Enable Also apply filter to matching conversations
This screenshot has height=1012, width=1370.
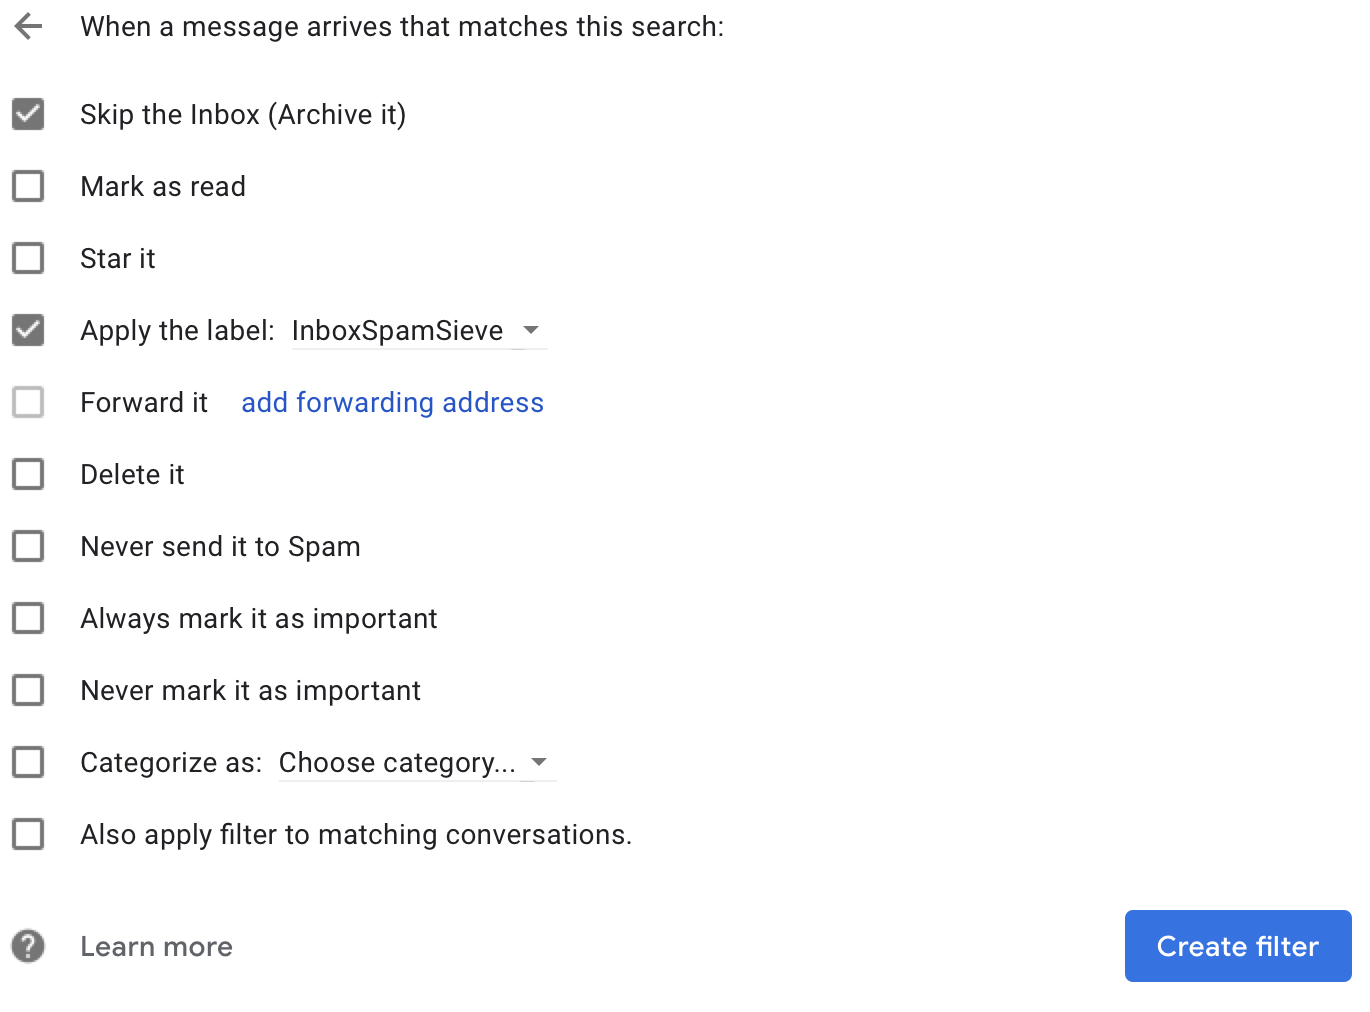(28, 834)
